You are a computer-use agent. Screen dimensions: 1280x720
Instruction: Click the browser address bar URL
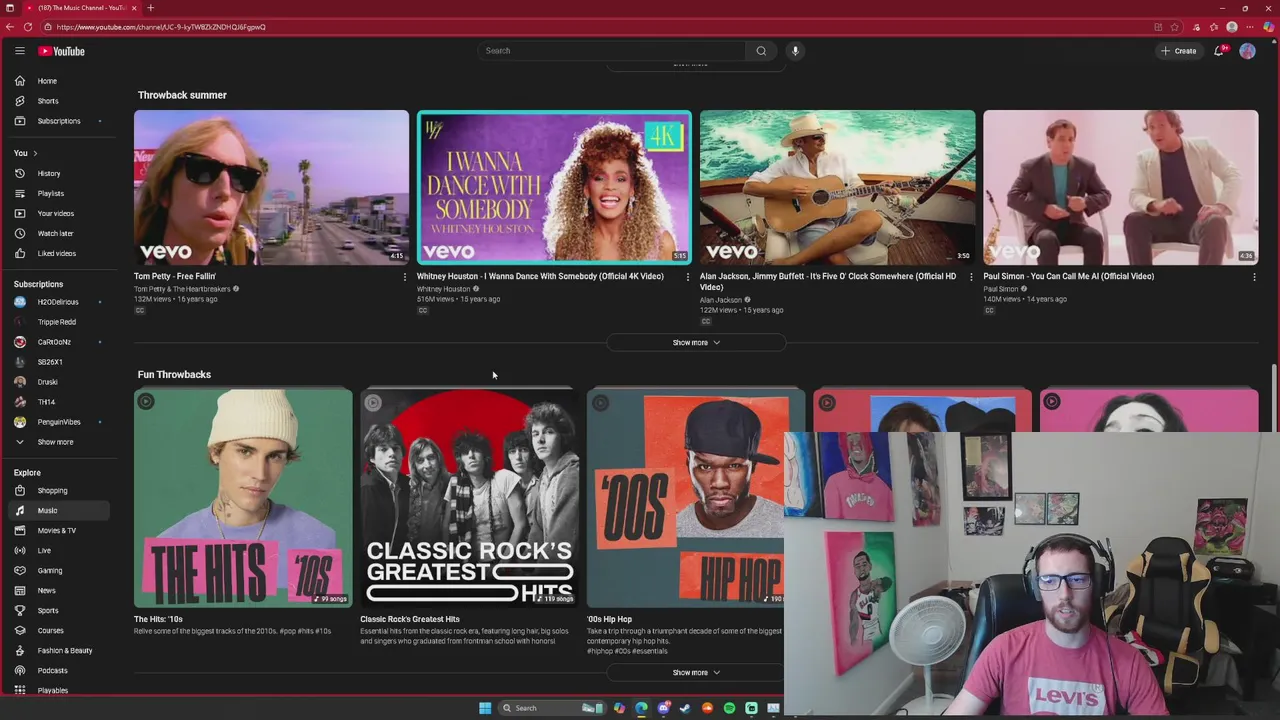tap(161, 27)
